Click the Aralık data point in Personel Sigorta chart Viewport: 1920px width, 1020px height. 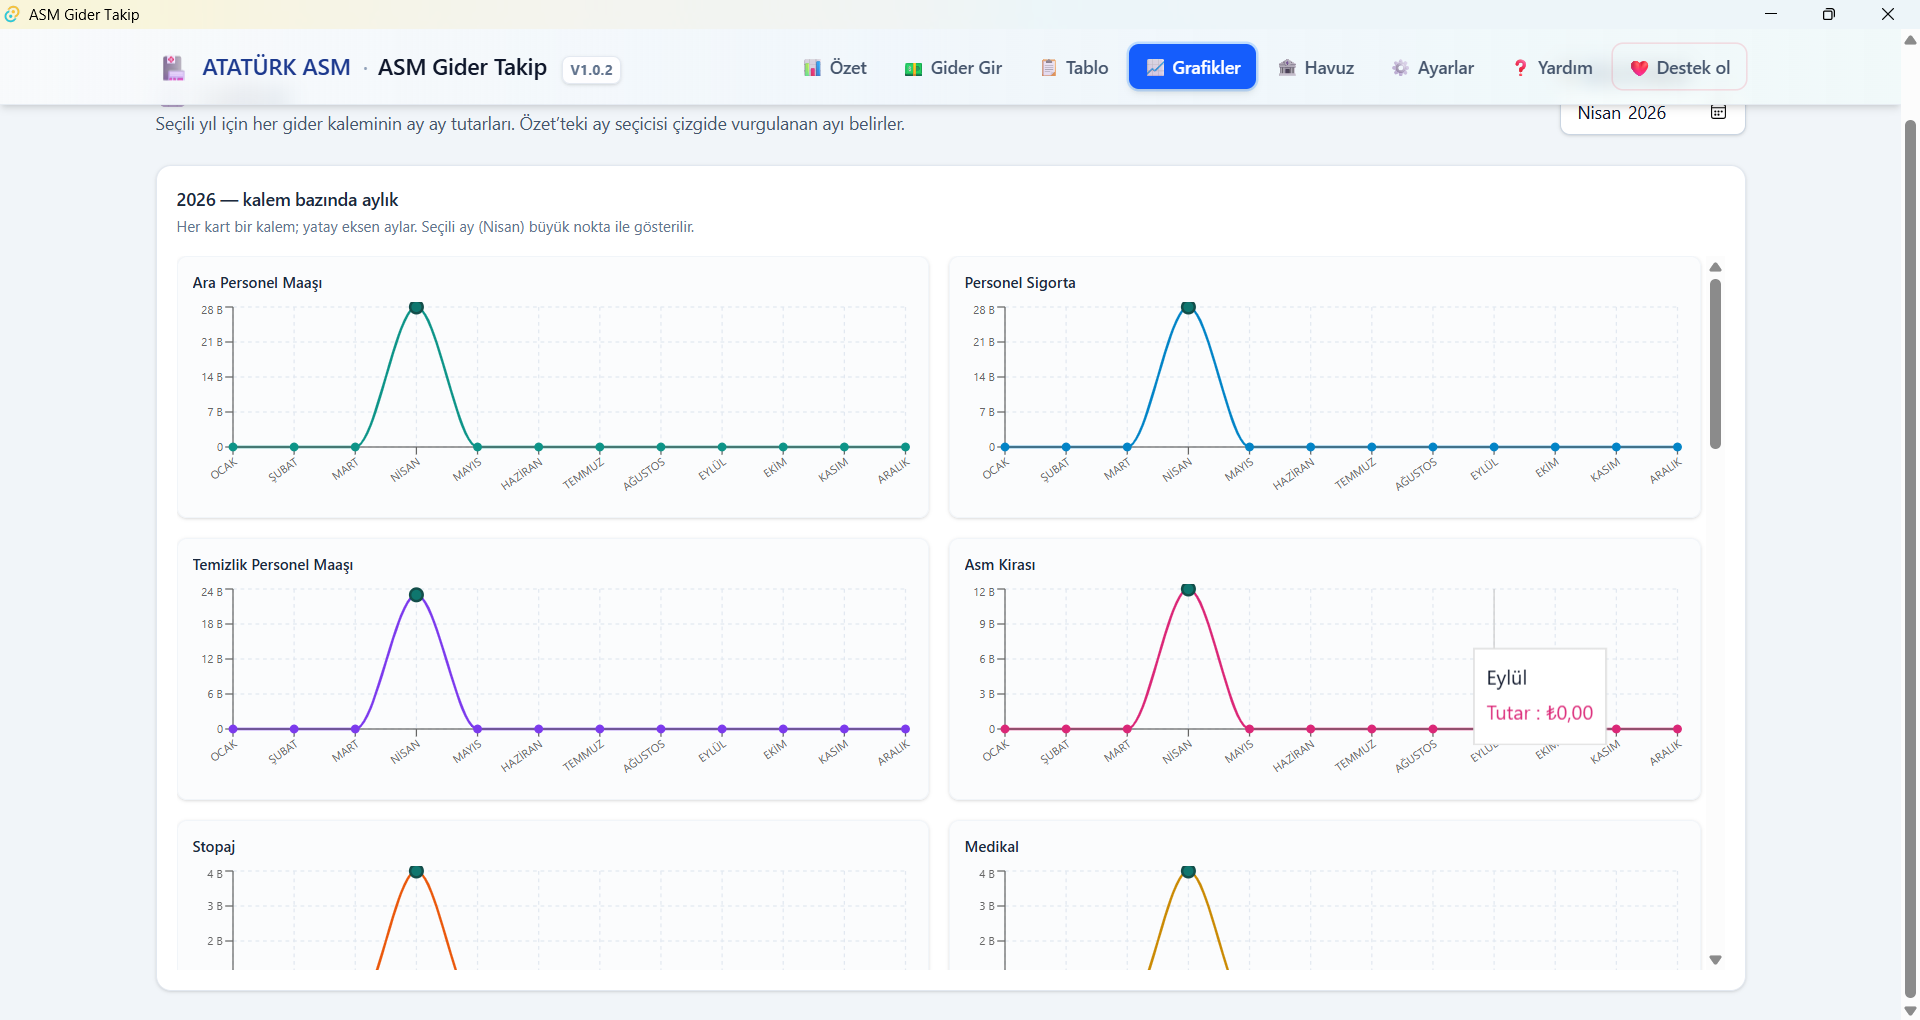(1677, 447)
